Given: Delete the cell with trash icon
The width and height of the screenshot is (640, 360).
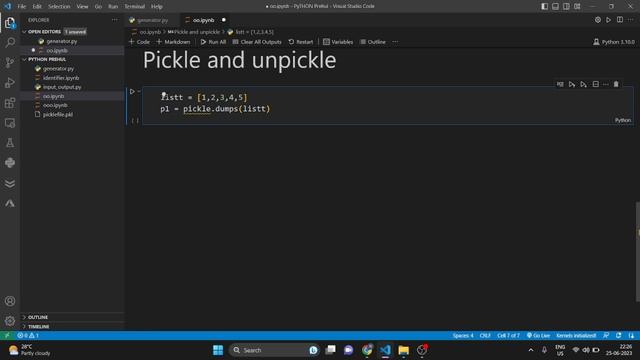Looking at the screenshot, I should [616, 84].
